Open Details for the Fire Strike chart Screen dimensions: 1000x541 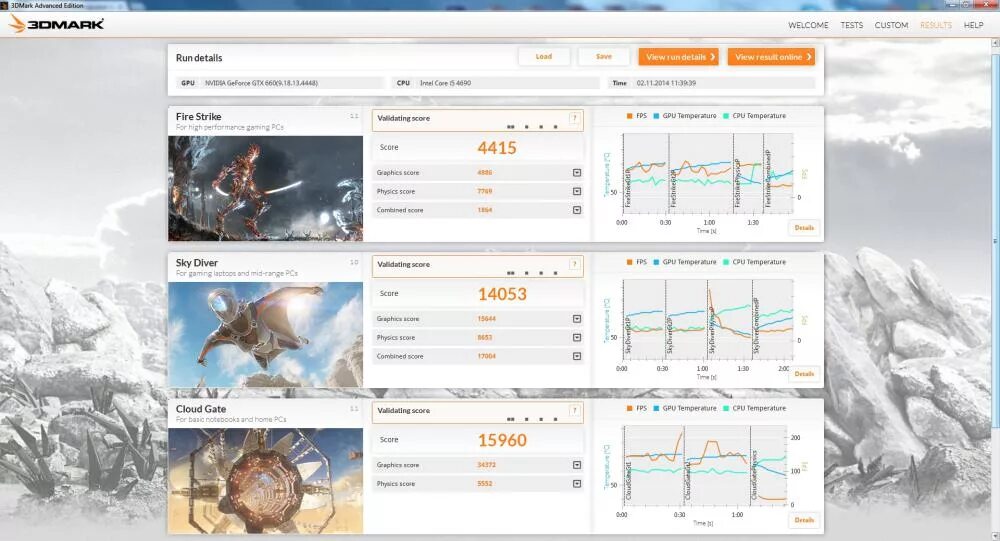point(804,228)
